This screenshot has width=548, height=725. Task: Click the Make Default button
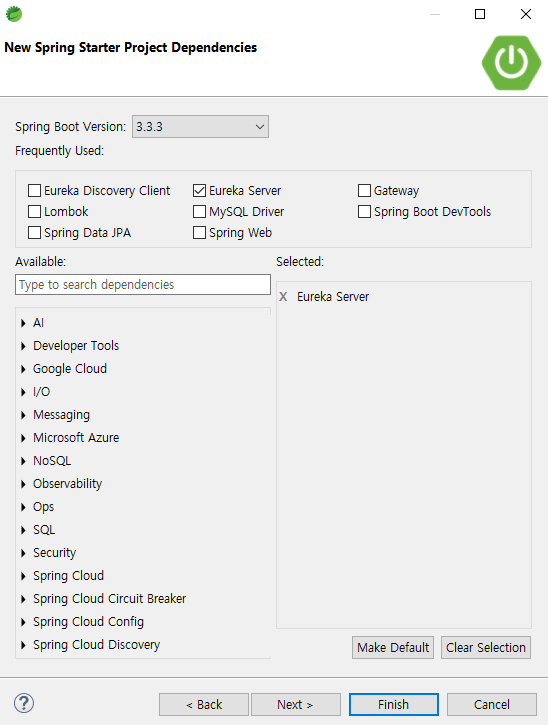click(393, 647)
